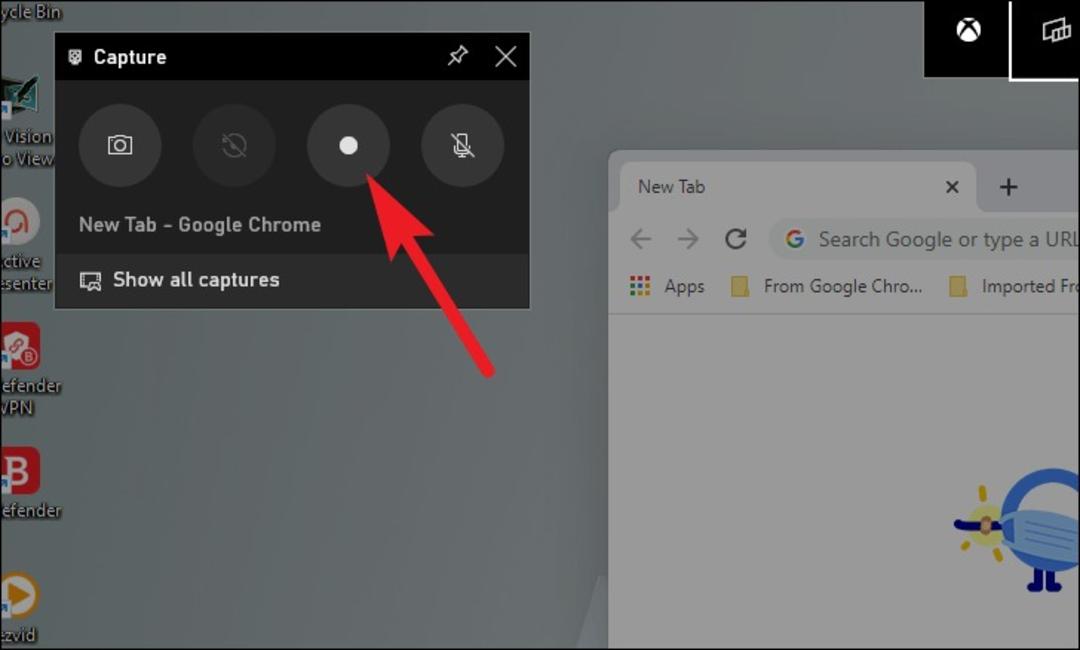Start recording with the round record button

point(349,145)
